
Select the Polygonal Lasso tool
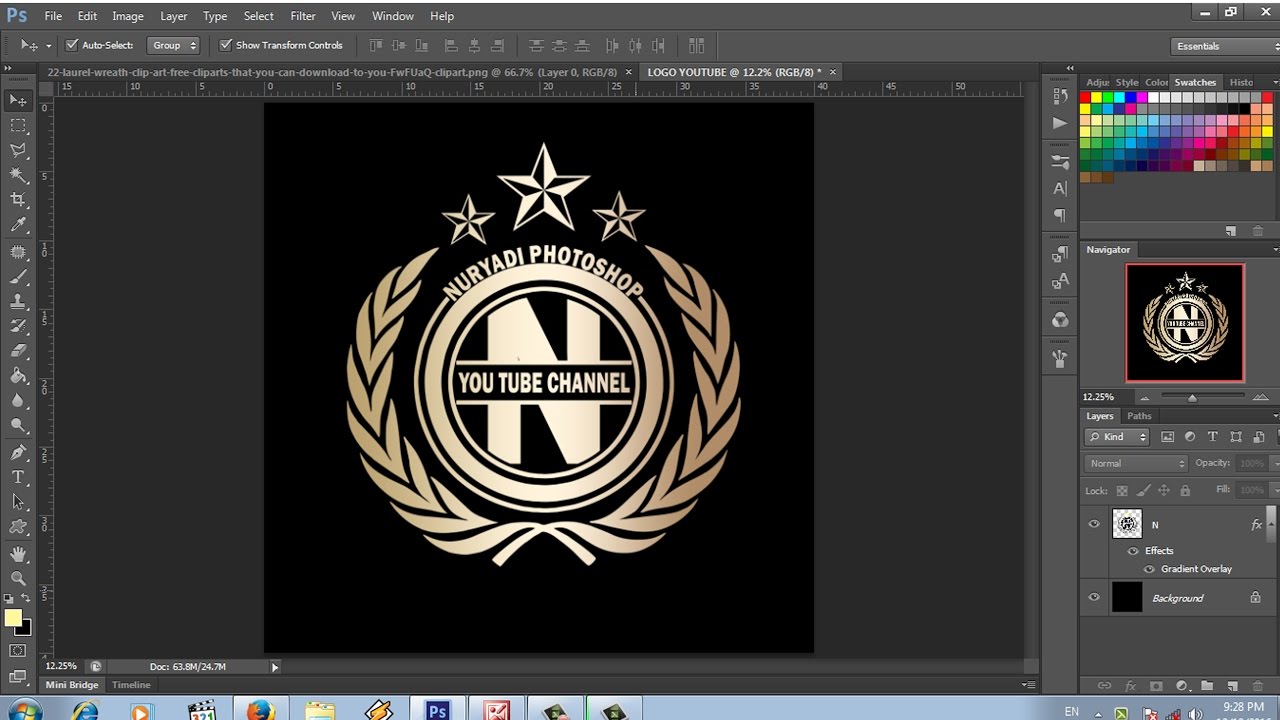coord(18,150)
